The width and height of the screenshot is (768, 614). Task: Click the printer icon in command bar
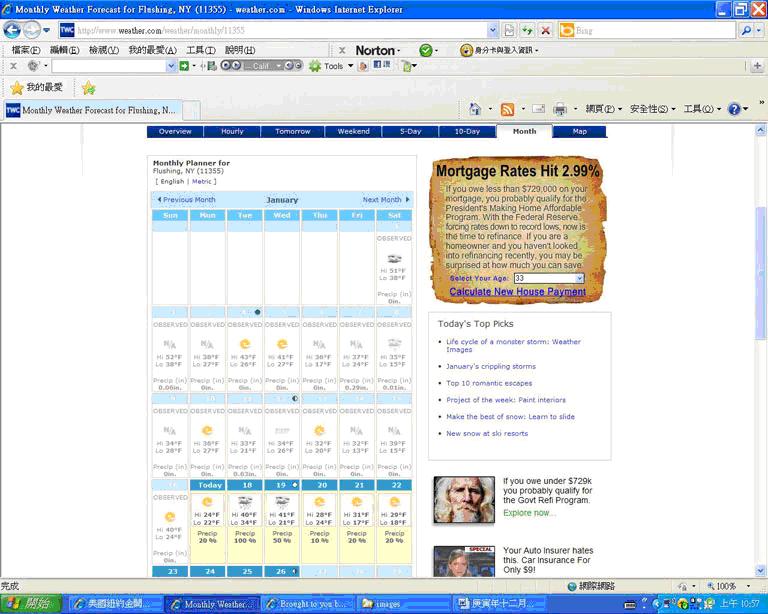click(x=560, y=109)
